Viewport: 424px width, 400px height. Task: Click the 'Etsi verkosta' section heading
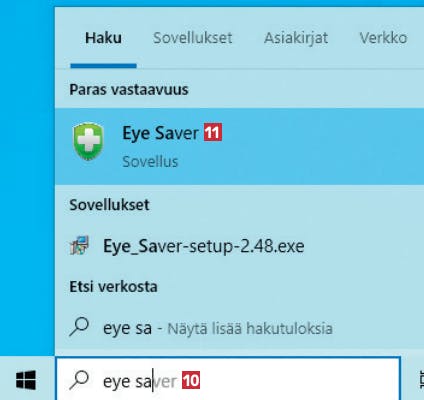113,287
